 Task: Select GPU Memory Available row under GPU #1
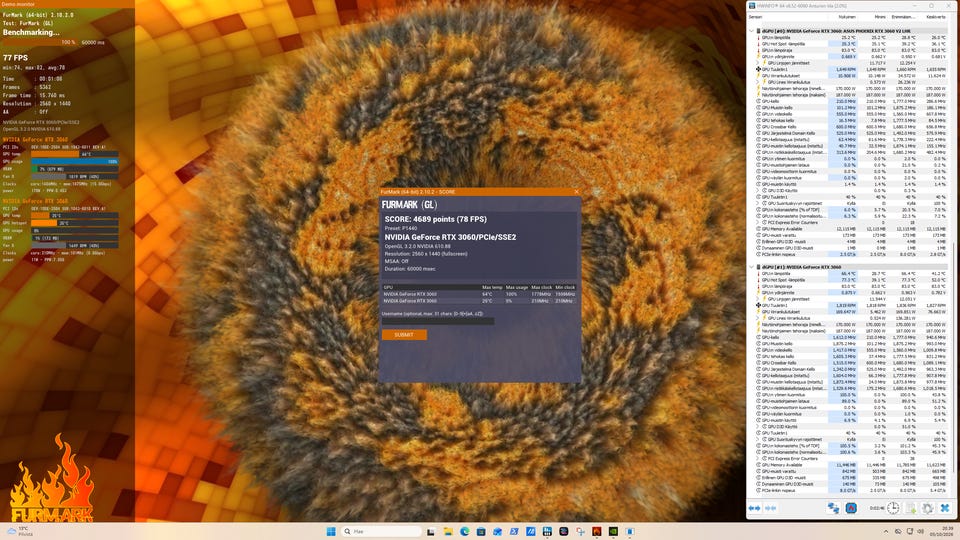(x=851, y=465)
